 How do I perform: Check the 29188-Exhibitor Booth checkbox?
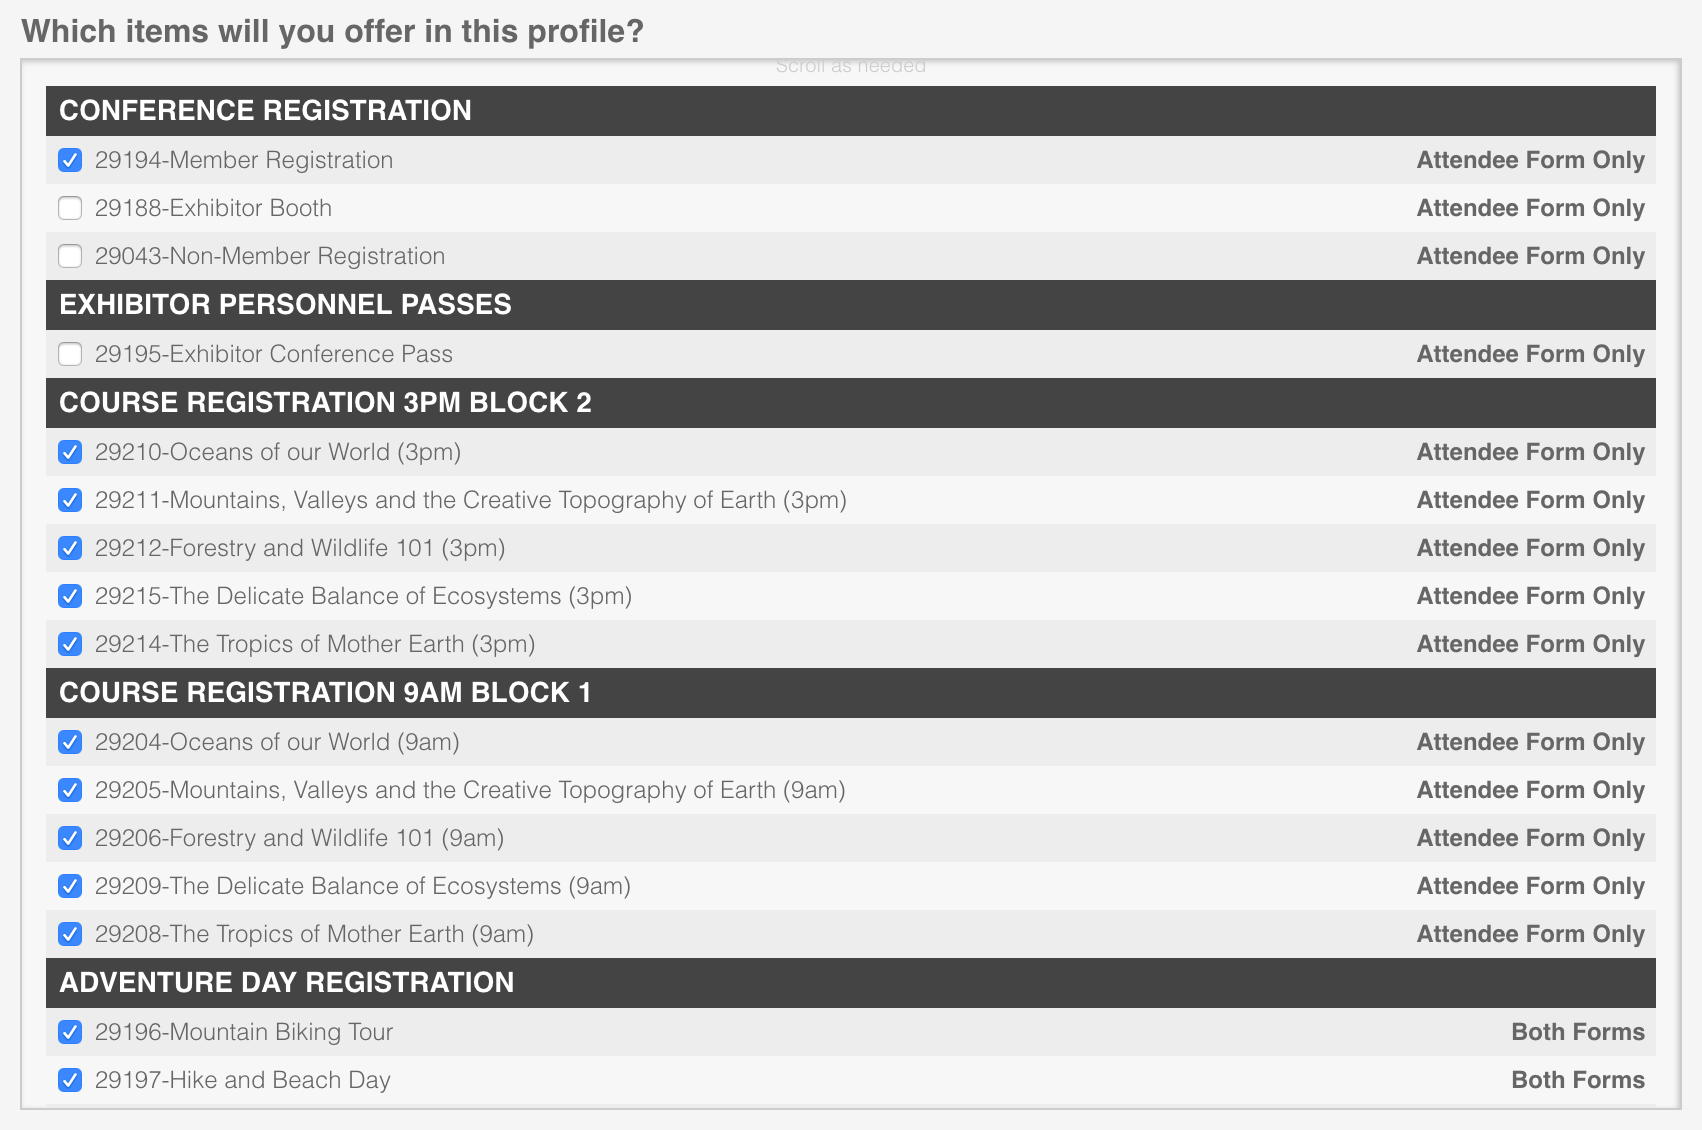tap(70, 208)
